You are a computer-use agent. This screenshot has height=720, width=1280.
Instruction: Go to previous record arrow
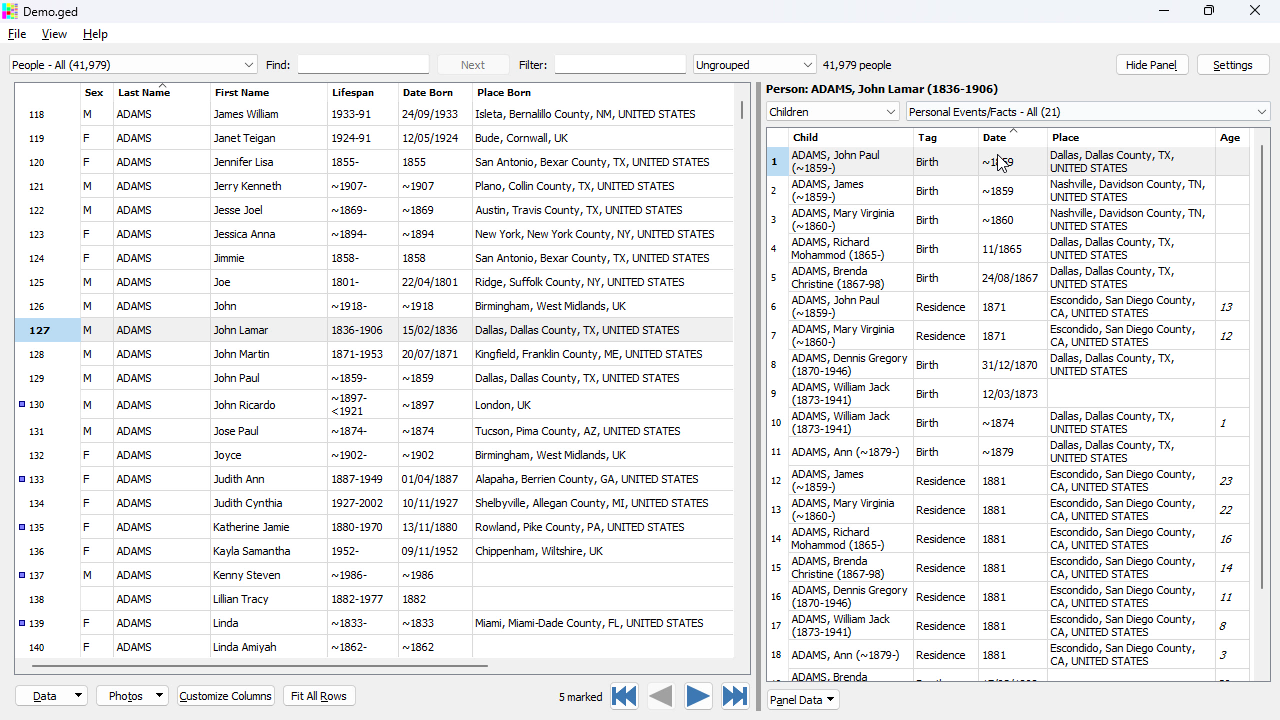pos(661,696)
